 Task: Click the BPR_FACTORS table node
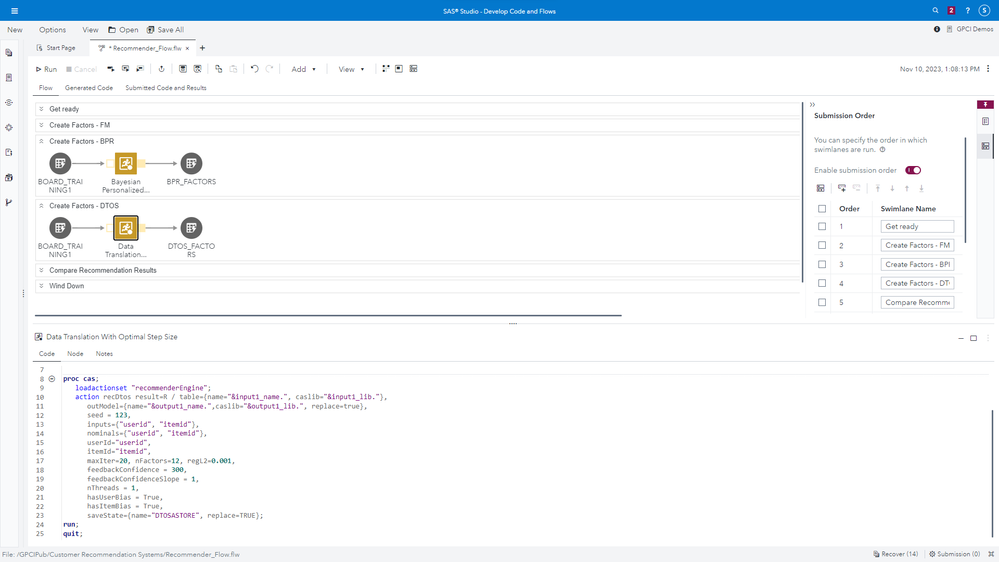191,163
